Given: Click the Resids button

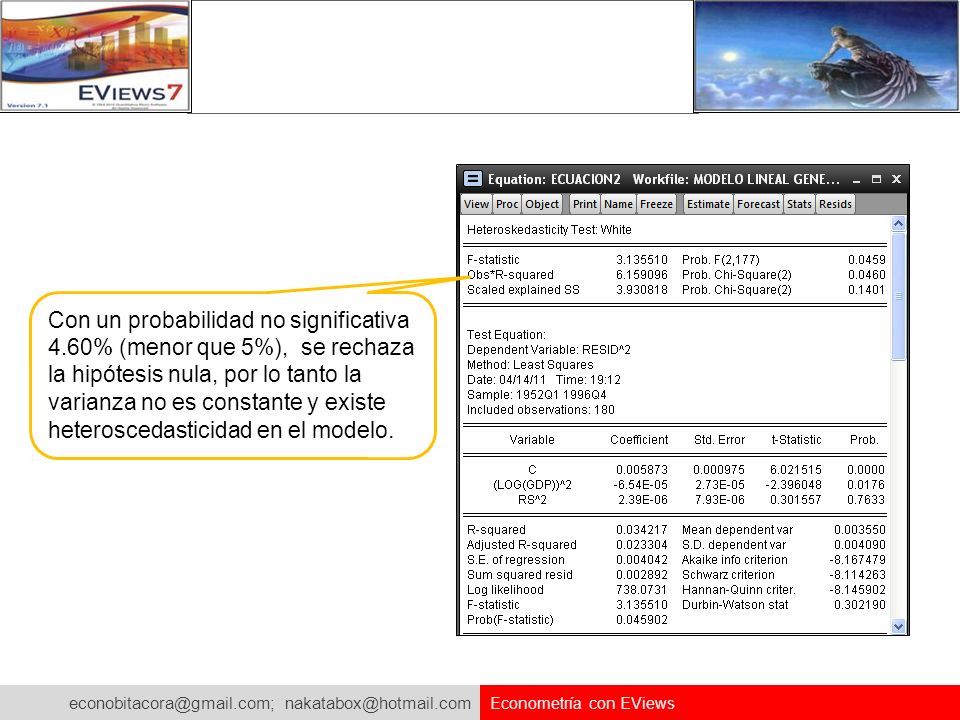Looking at the screenshot, I should (835, 204).
